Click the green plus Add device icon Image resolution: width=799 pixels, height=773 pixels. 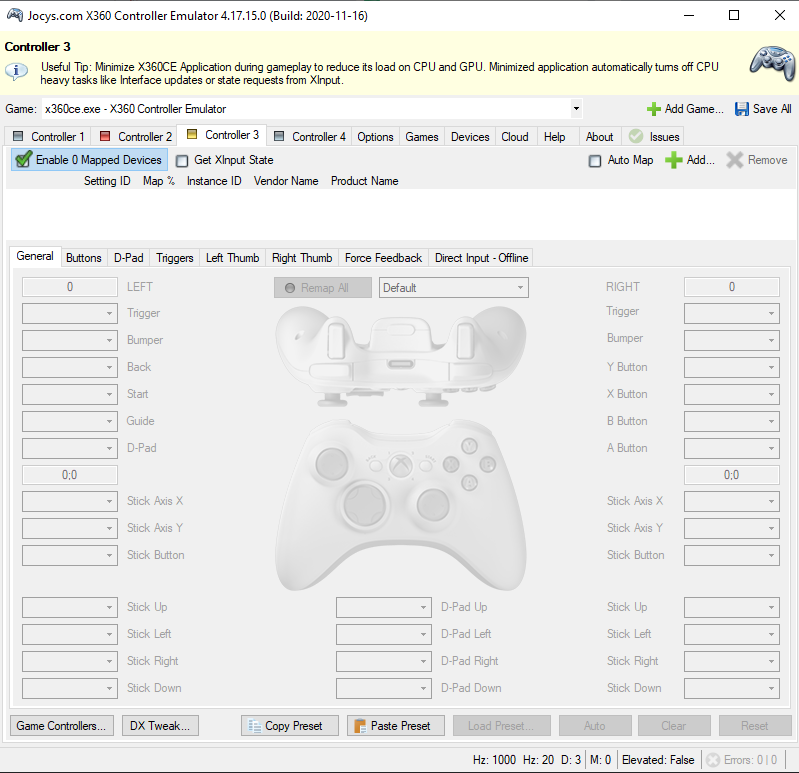pyautogui.click(x=674, y=160)
